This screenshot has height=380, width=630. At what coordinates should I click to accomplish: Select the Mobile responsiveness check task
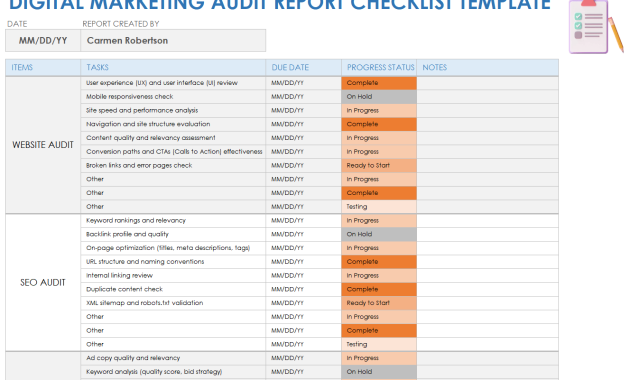coord(173,97)
